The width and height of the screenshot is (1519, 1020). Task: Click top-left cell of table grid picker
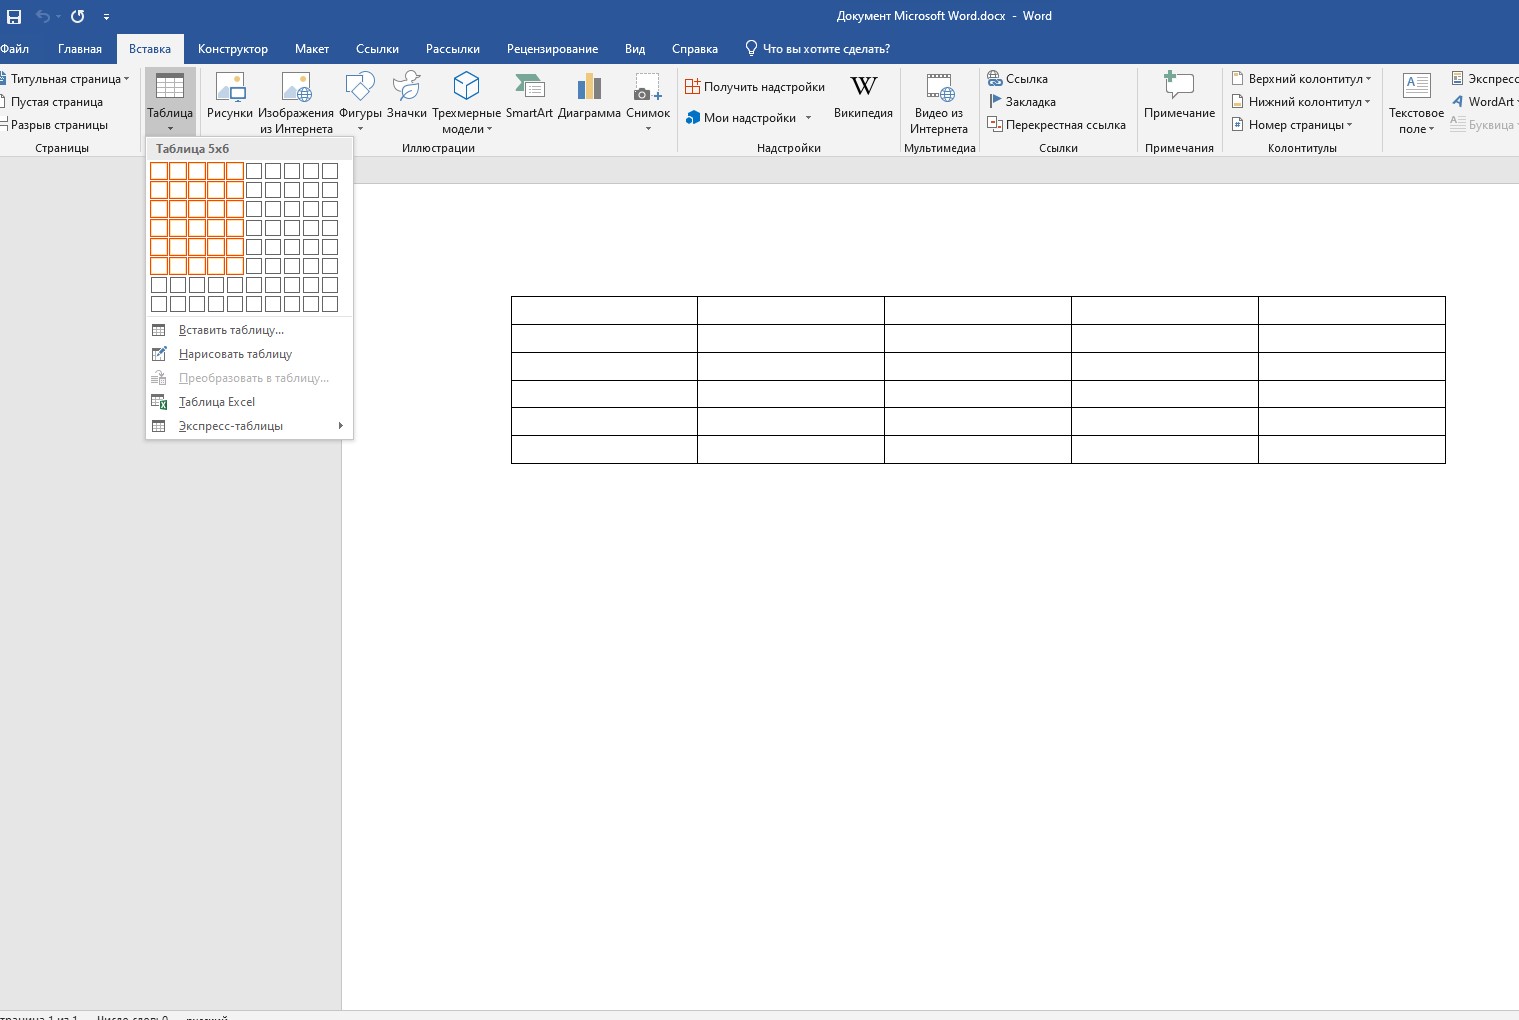coord(159,171)
